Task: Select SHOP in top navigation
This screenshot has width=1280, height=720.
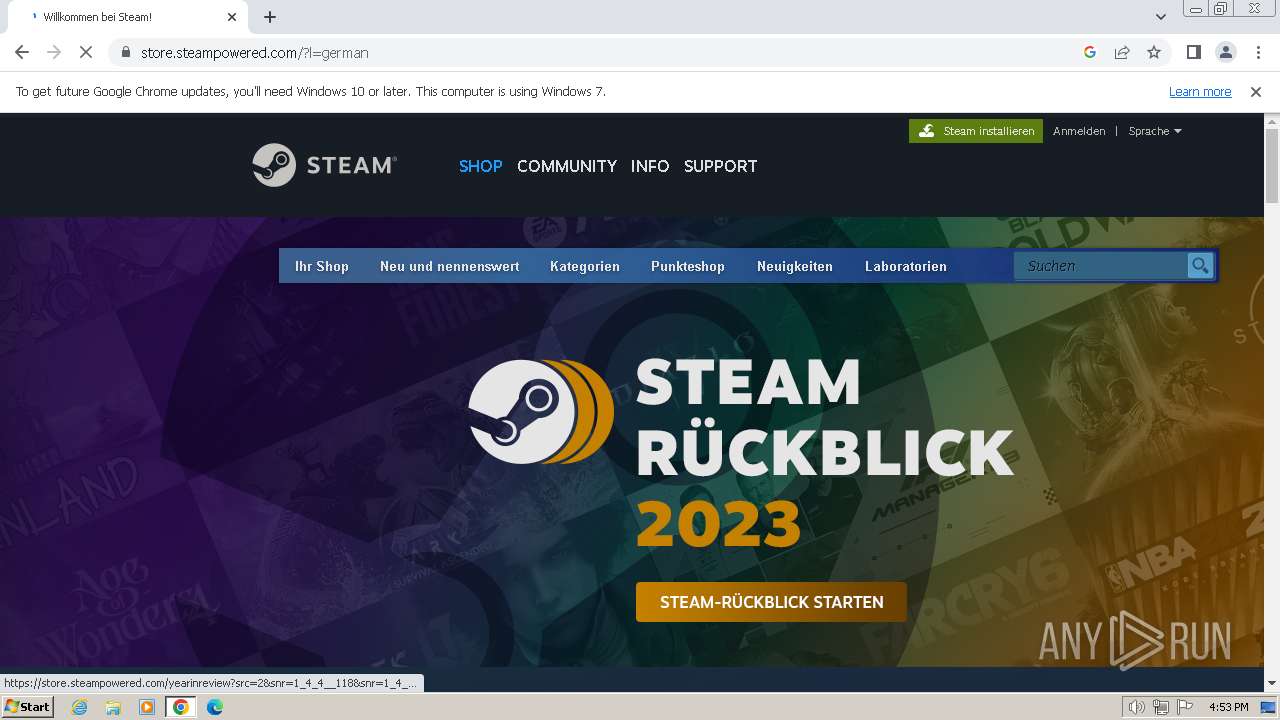Action: coord(481,166)
